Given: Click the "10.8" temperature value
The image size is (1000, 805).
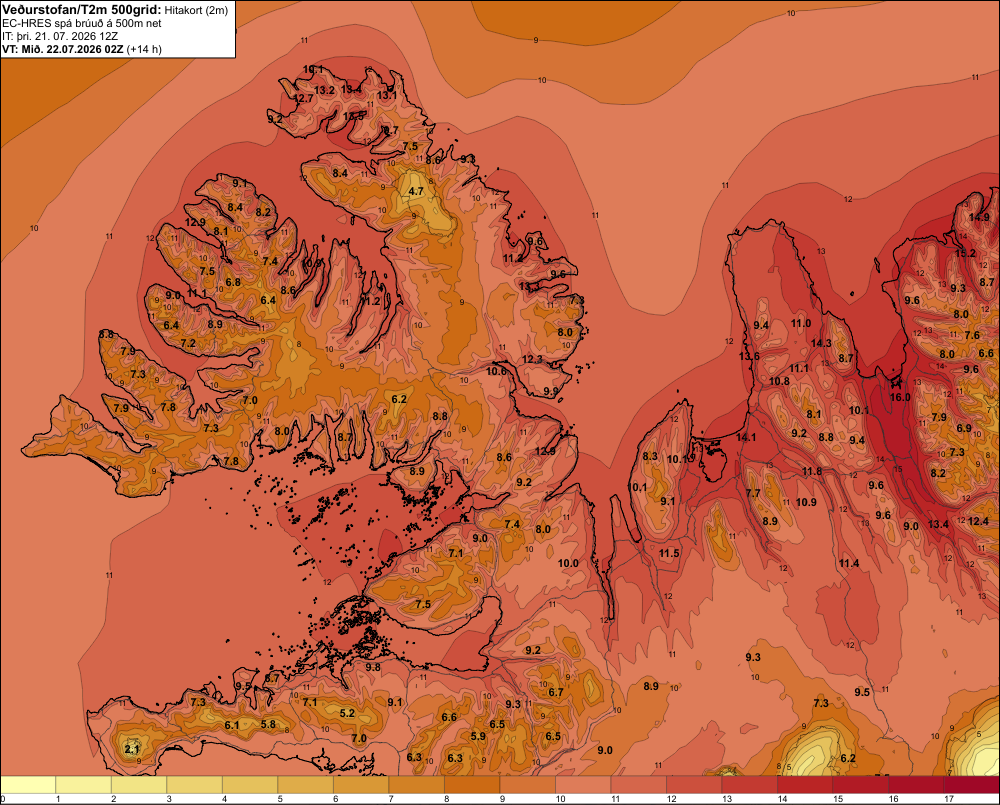Looking at the screenshot, I should (779, 381).
